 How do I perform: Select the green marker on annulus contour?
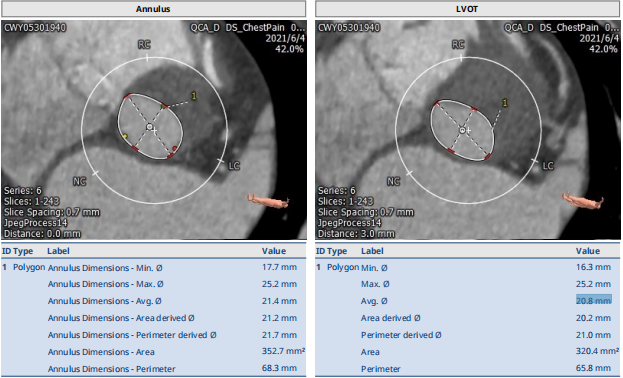click(162, 107)
